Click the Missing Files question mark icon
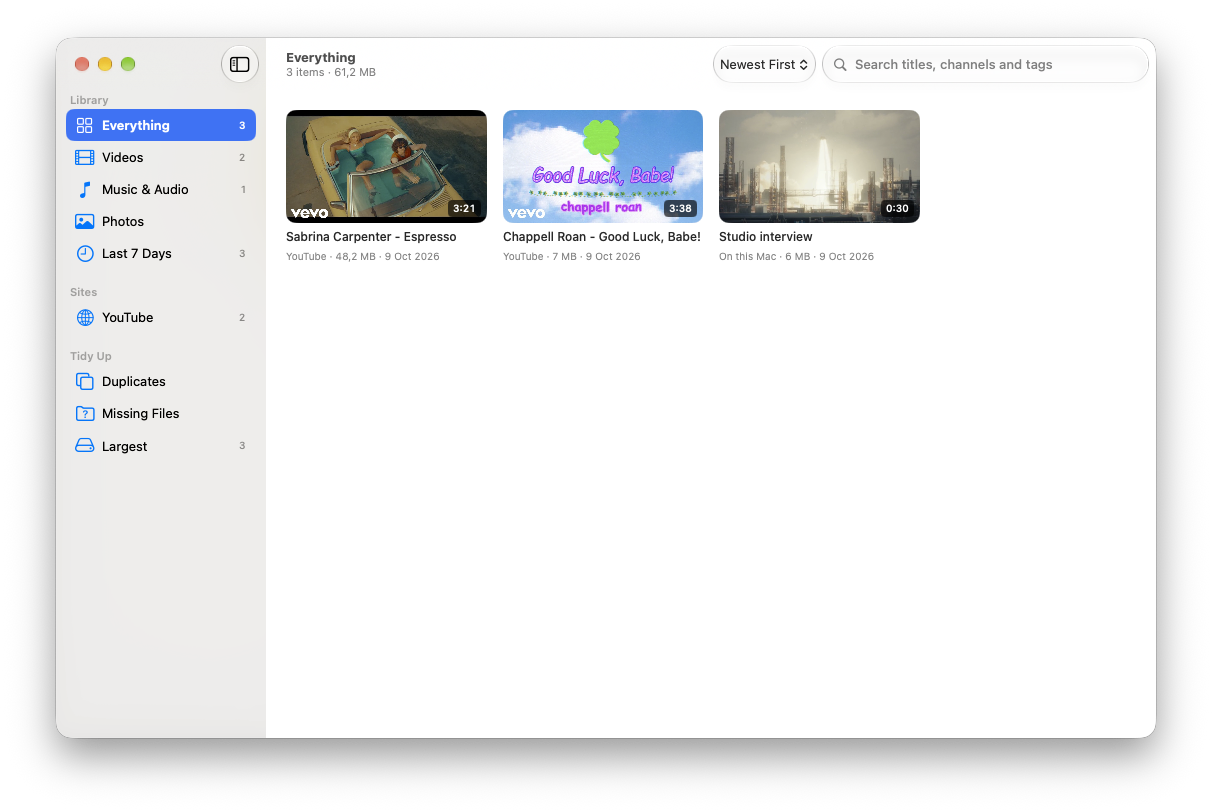Screen dimensions: 1212x812 click(85, 413)
